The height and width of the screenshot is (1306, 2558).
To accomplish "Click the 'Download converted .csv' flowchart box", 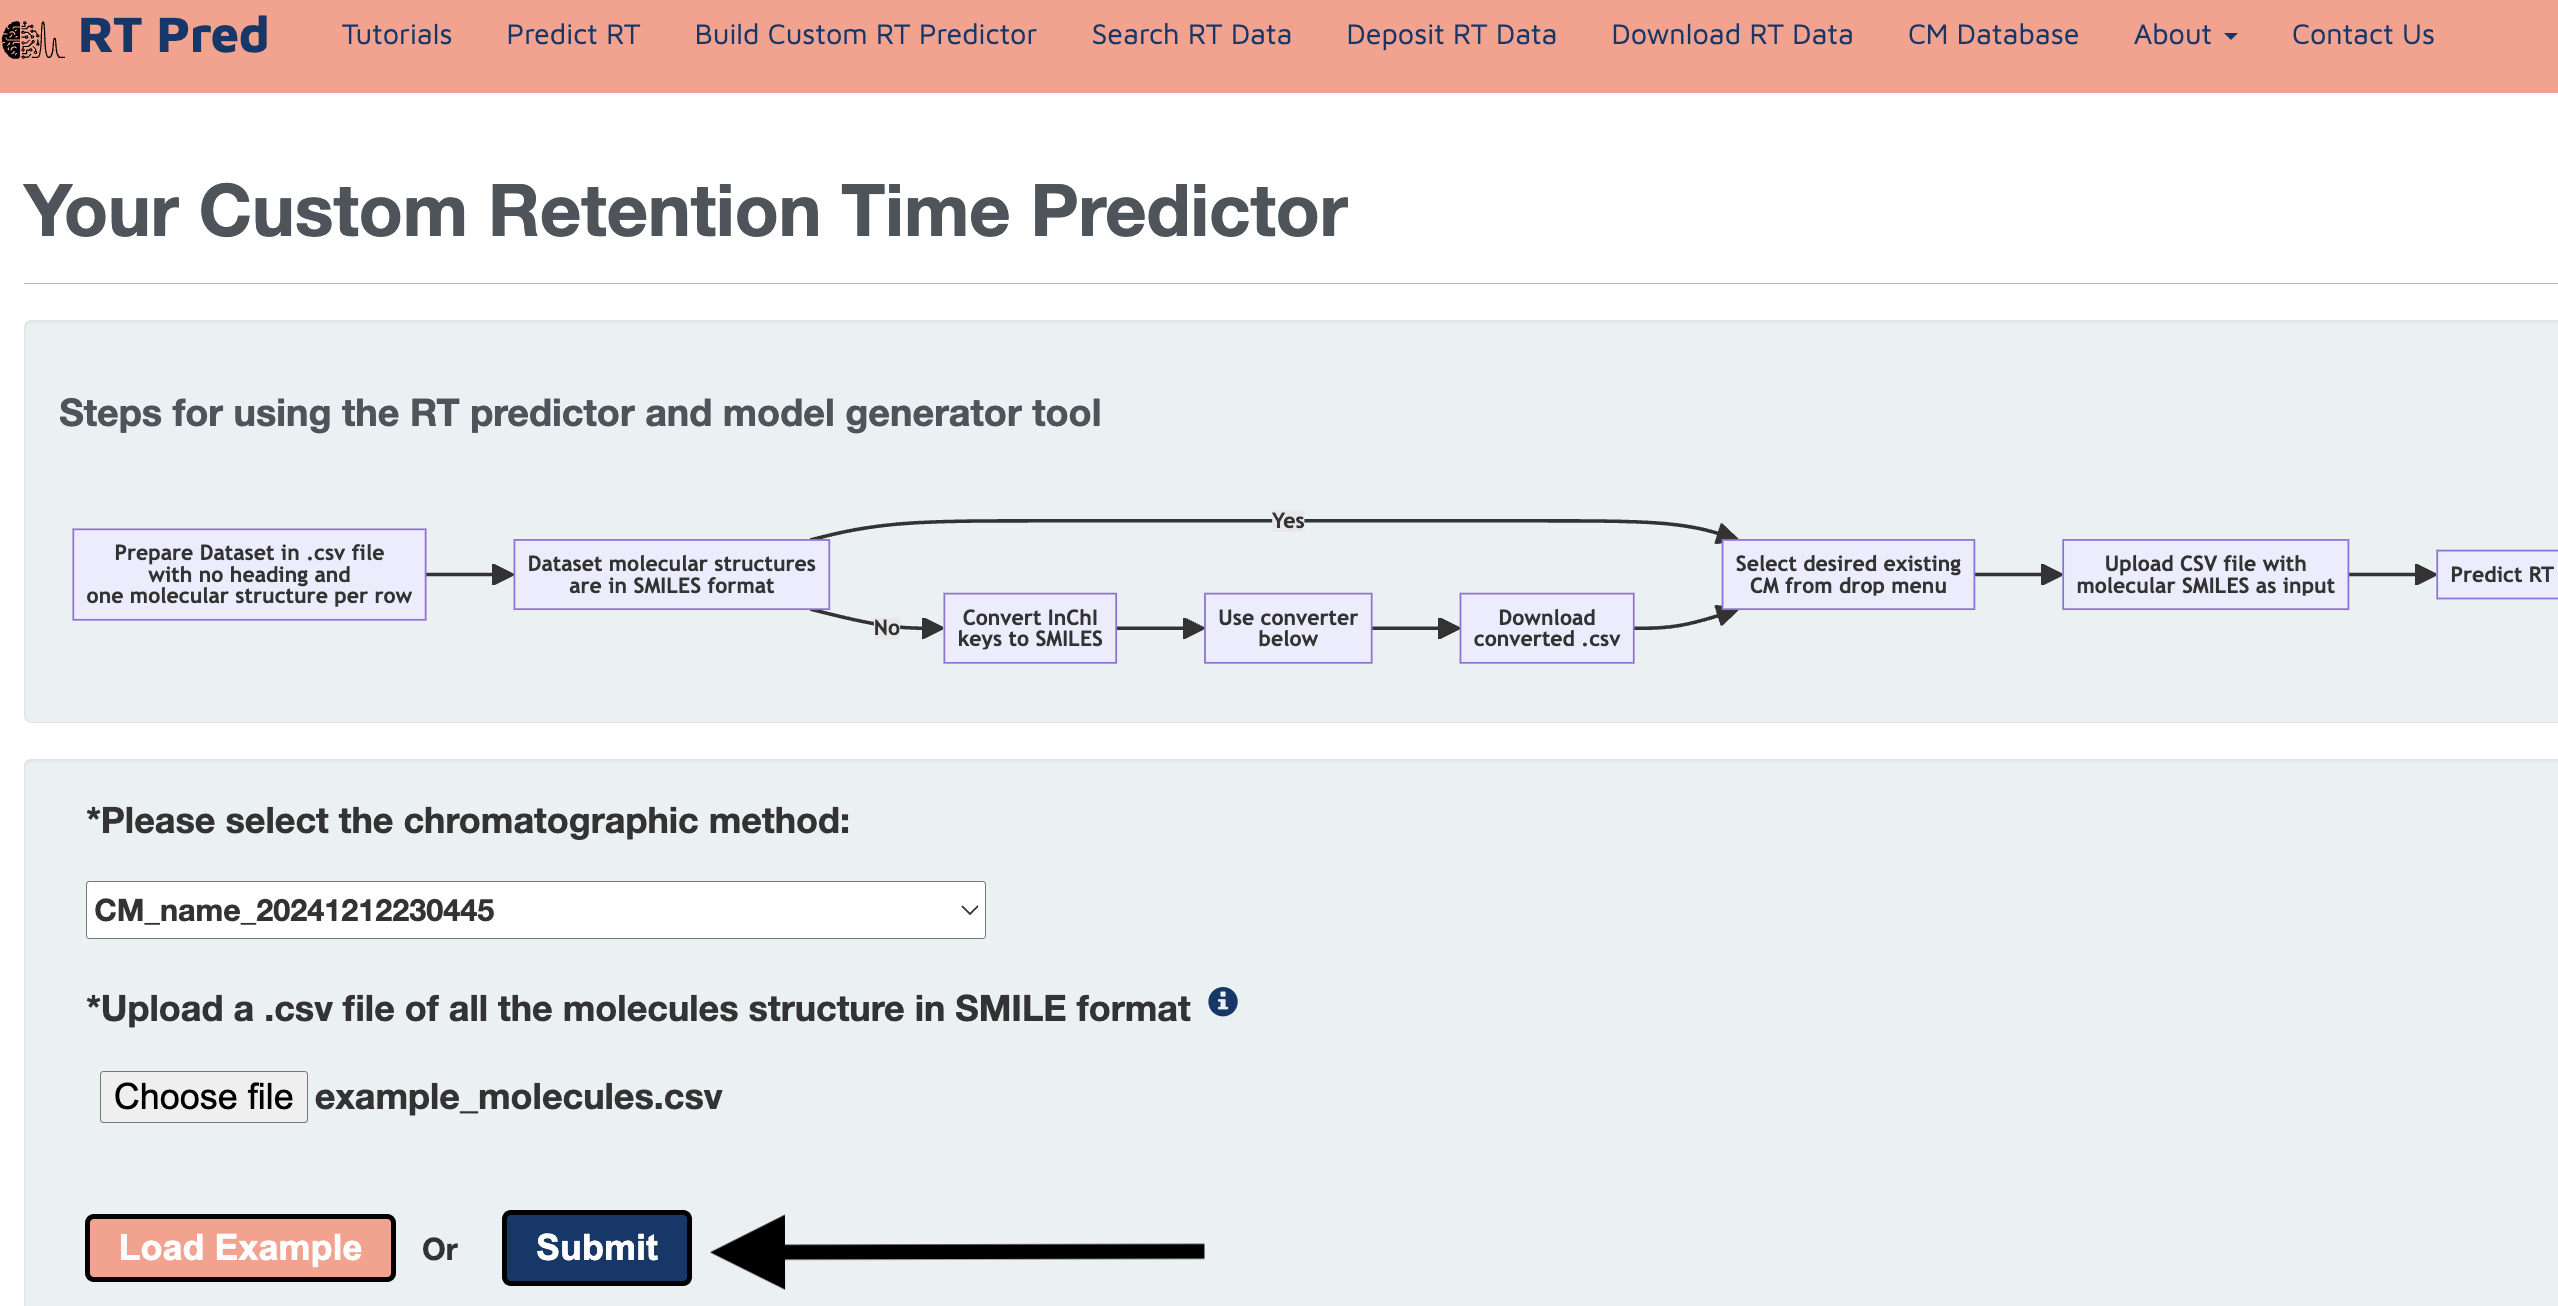I will (x=1546, y=628).
